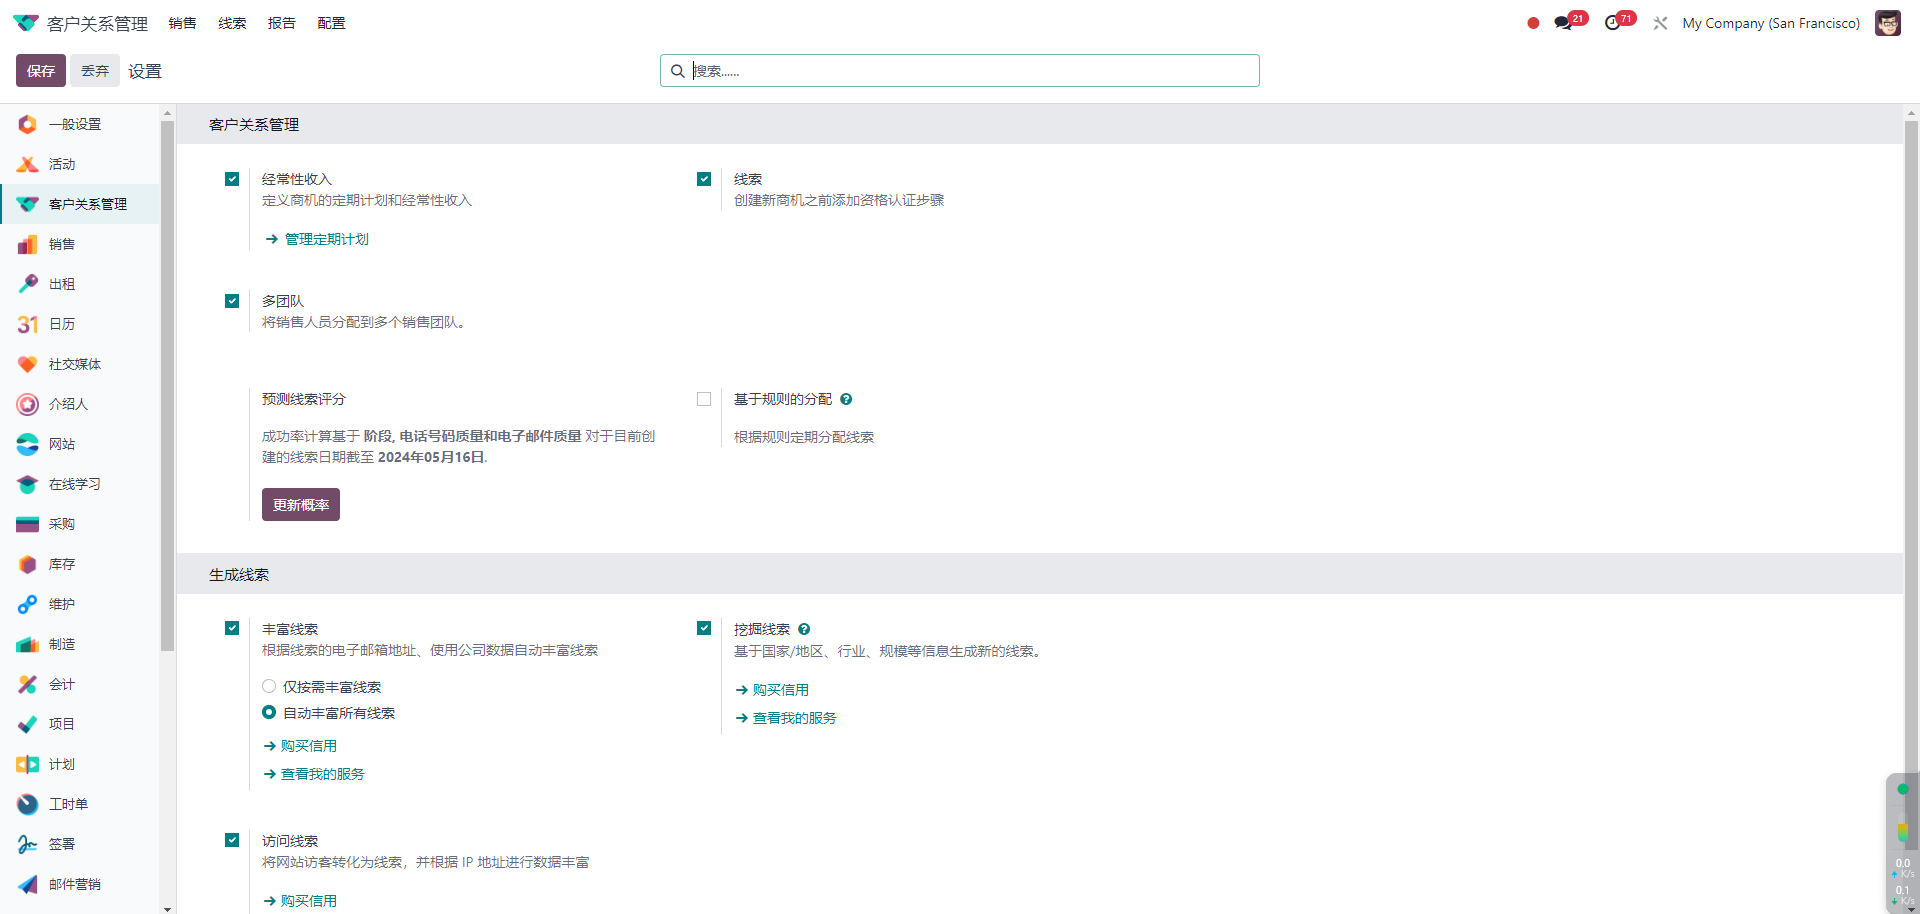Click the 保存 save button
This screenshot has width=1920, height=914.
pyautogui.click(x=41, y=71)
